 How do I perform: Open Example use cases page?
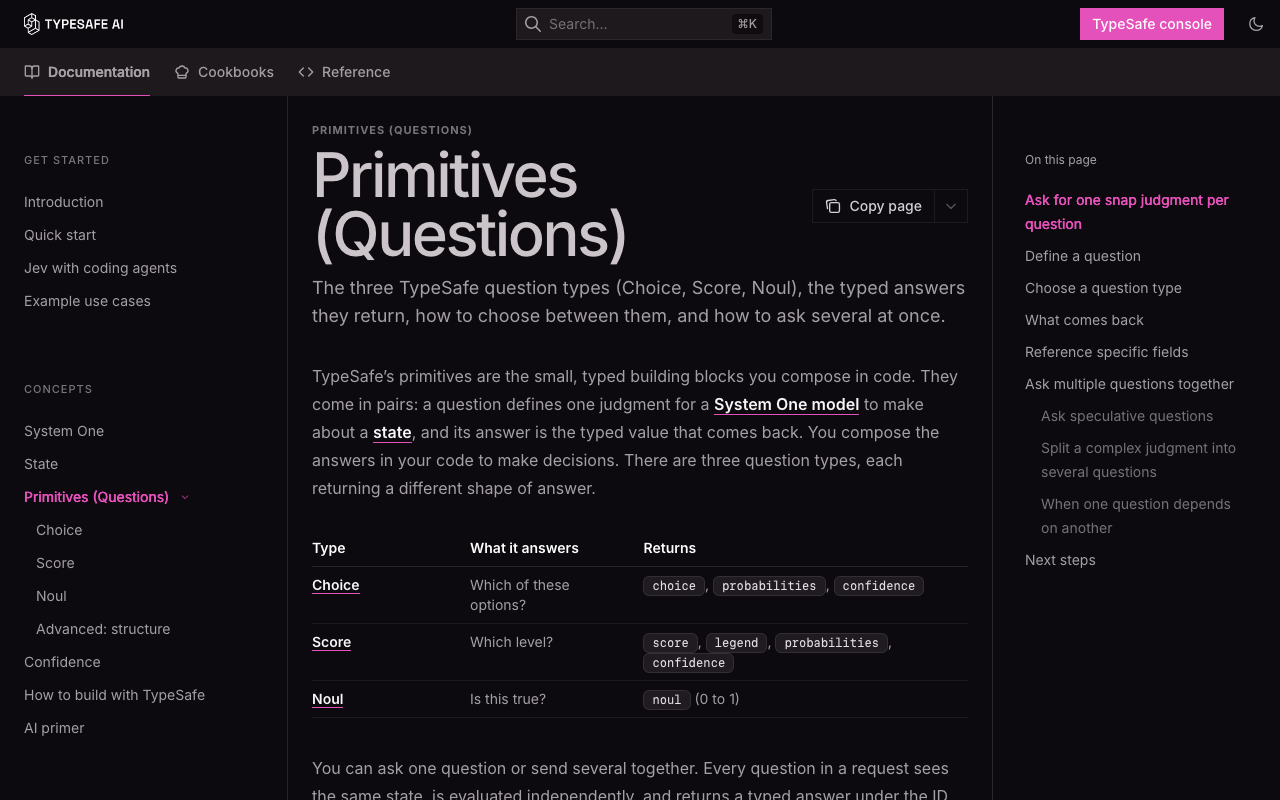click(x=87, y=301)
